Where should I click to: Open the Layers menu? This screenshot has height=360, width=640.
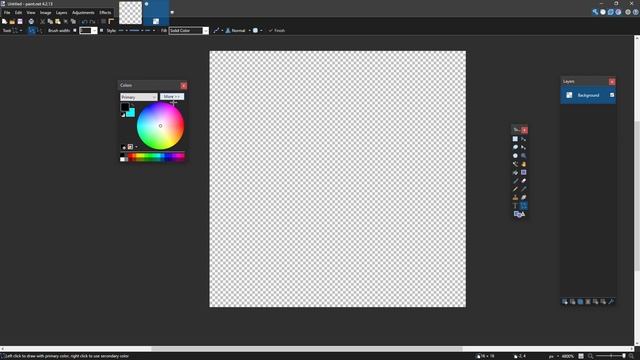point(61,13)
